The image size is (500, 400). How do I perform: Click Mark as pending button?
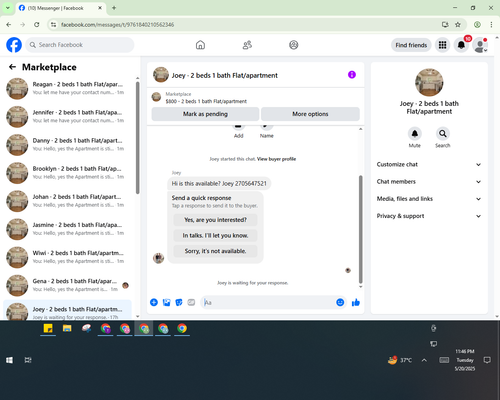coord(205,114)
